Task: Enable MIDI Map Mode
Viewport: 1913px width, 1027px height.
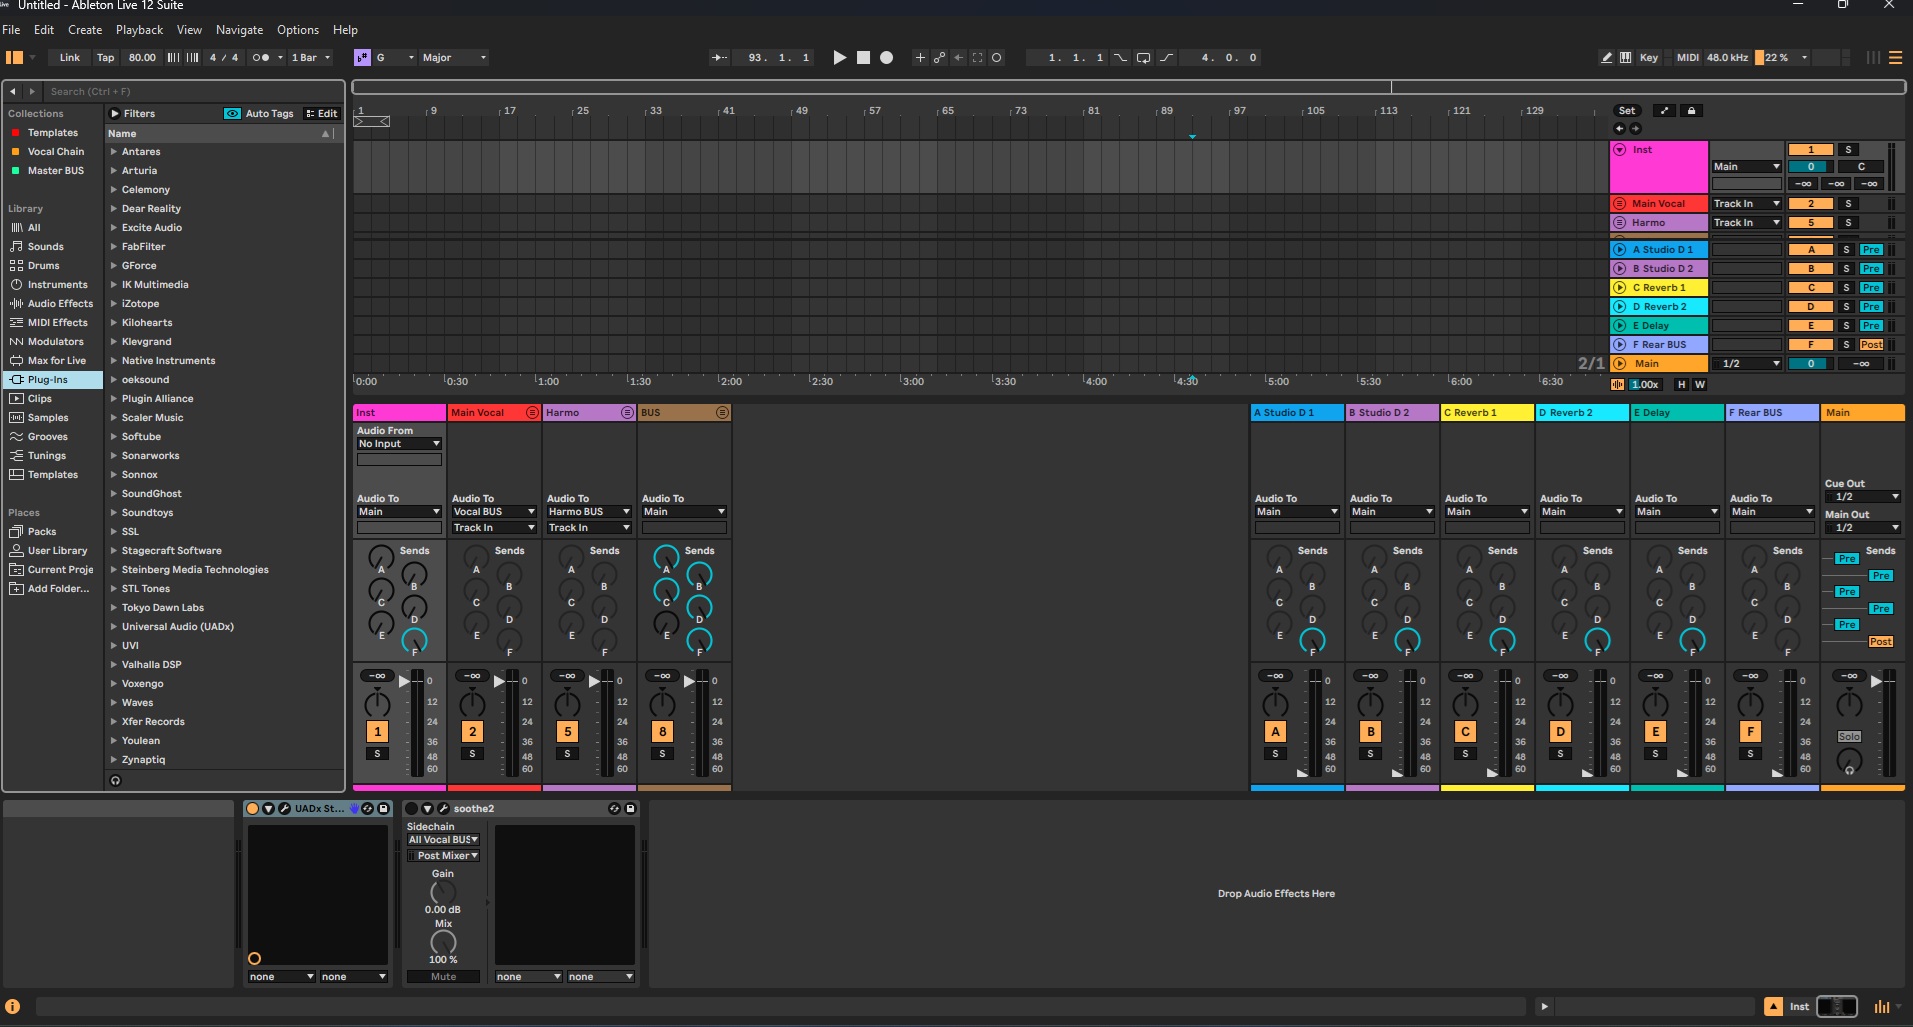Action: 1687,58
